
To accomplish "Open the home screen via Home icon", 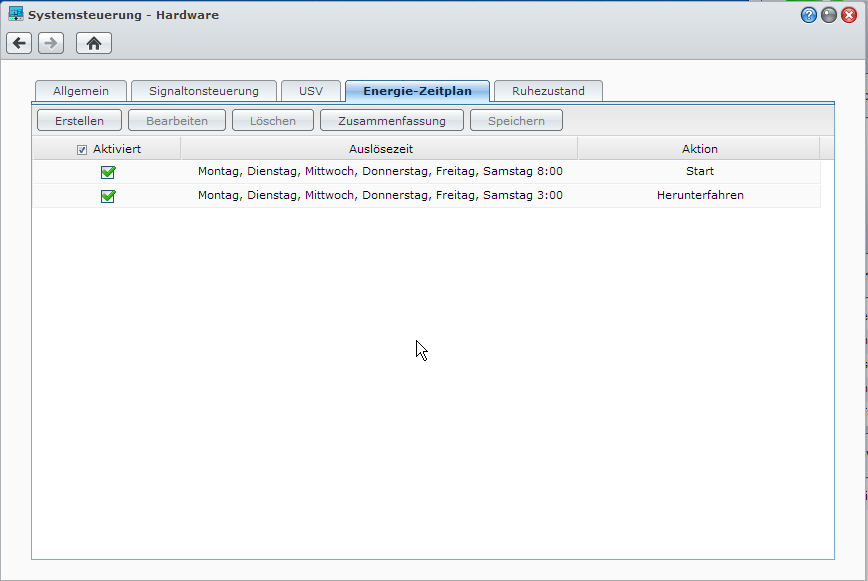I will [x=95, y=43].
